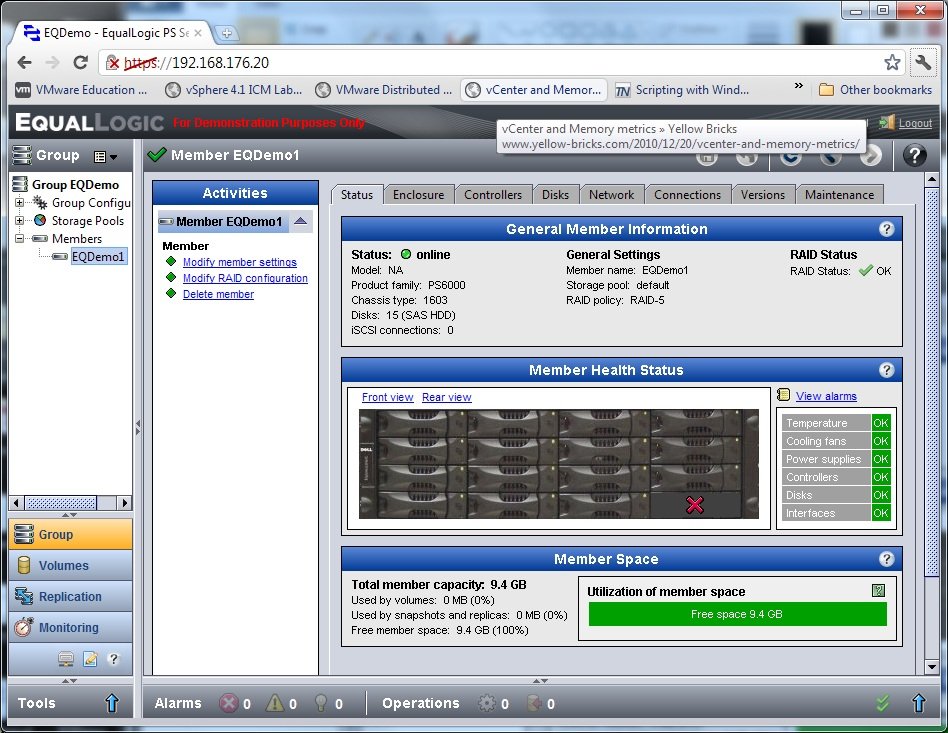Open a new browser tab
Screen dimensions: 948x733
(x=227, y=33)
